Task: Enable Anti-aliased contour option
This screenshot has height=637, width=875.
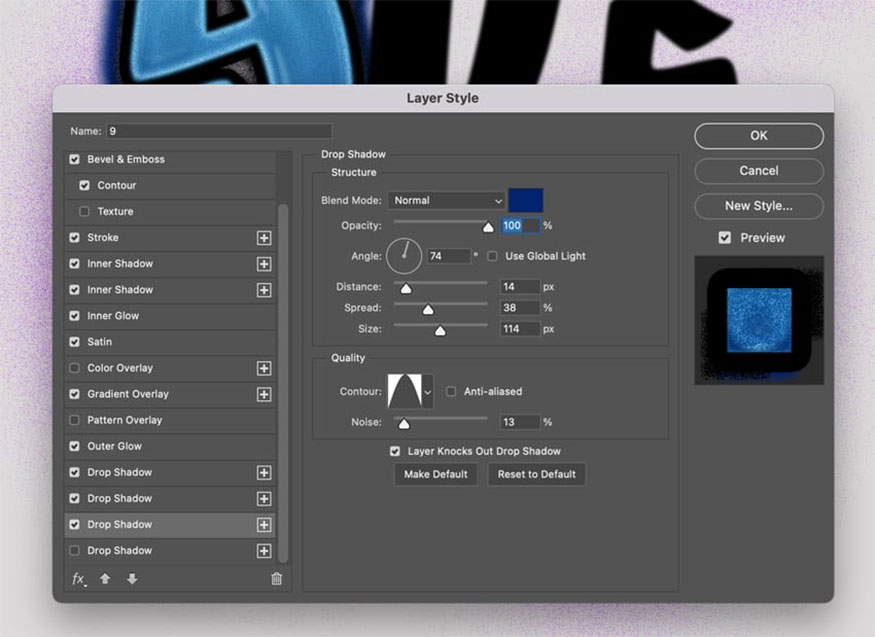Action: click(452, 392)
